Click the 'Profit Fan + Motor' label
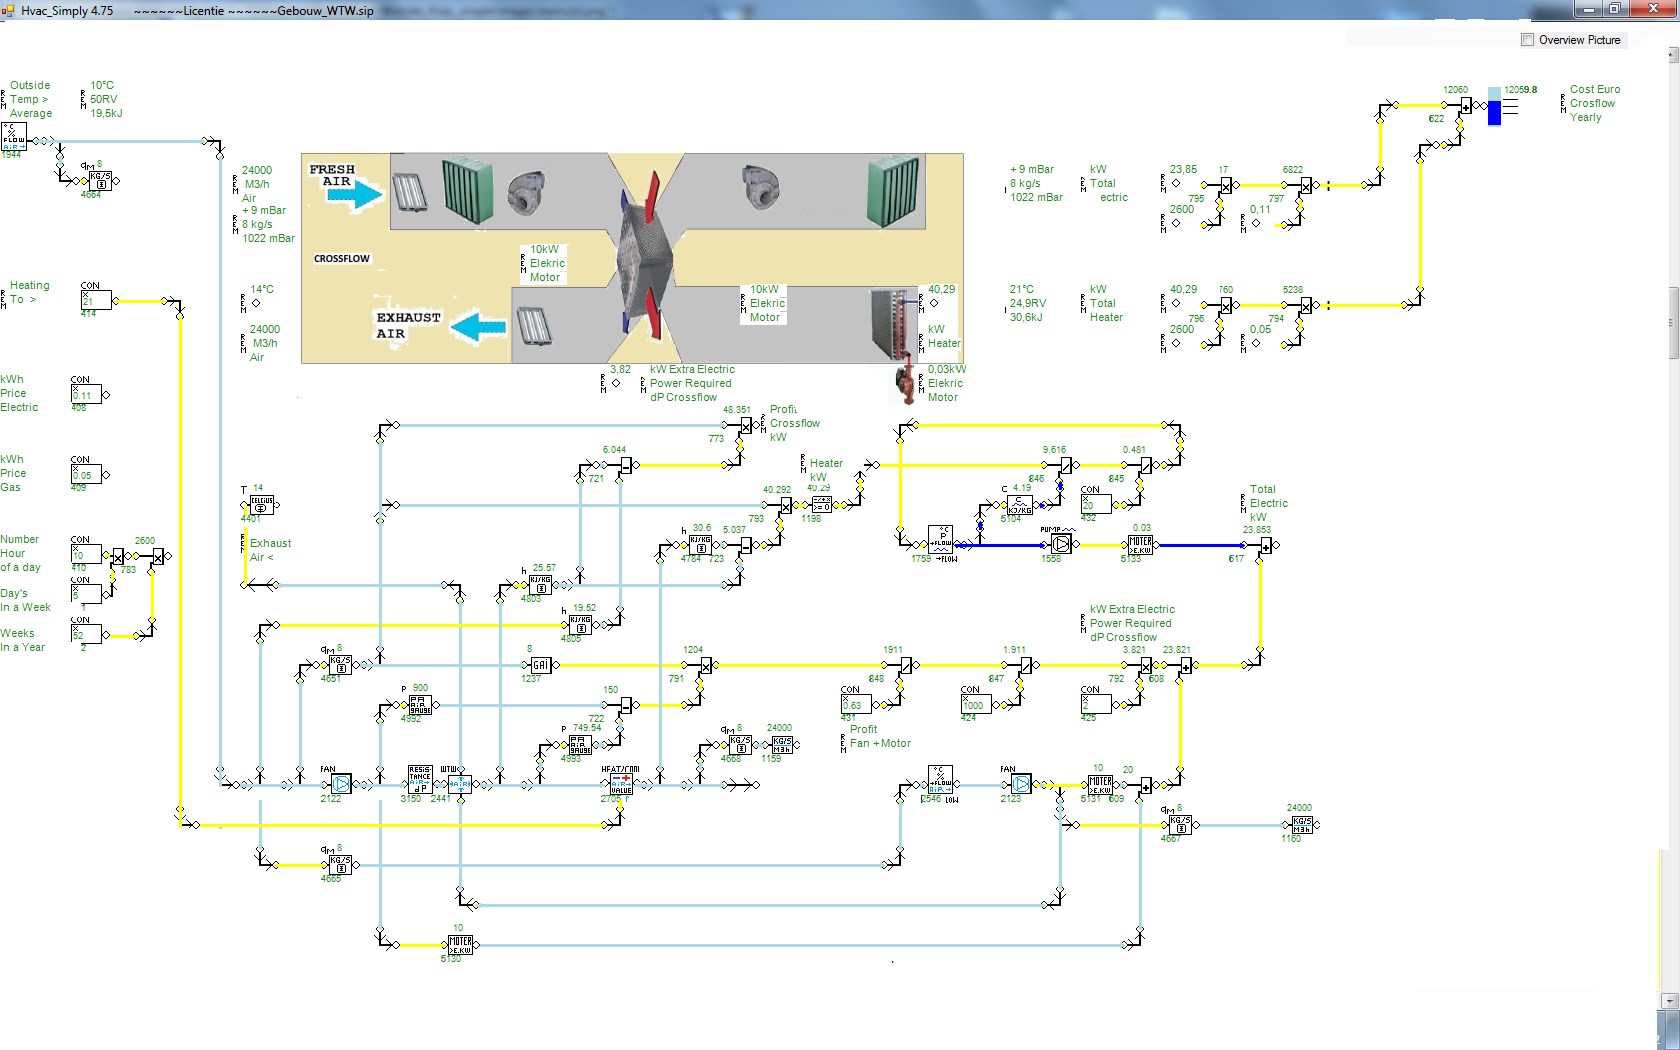 [880, 736]
